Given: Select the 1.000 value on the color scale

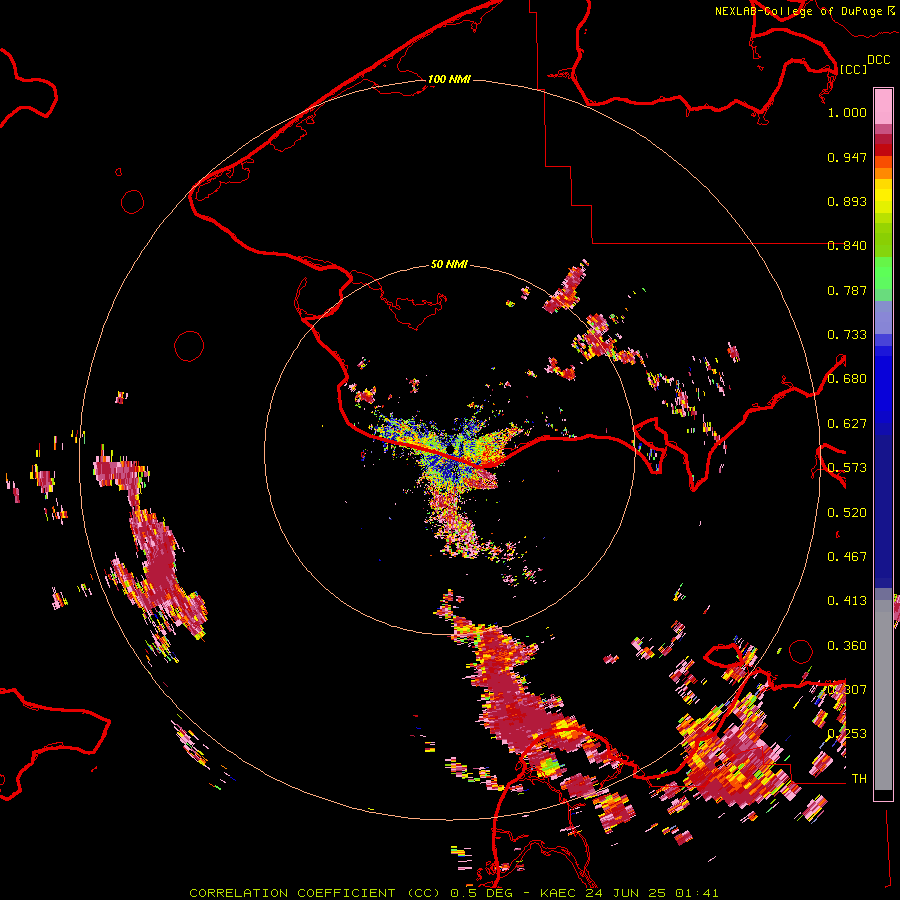Looking at the screenshot, I should click(847, 112).
